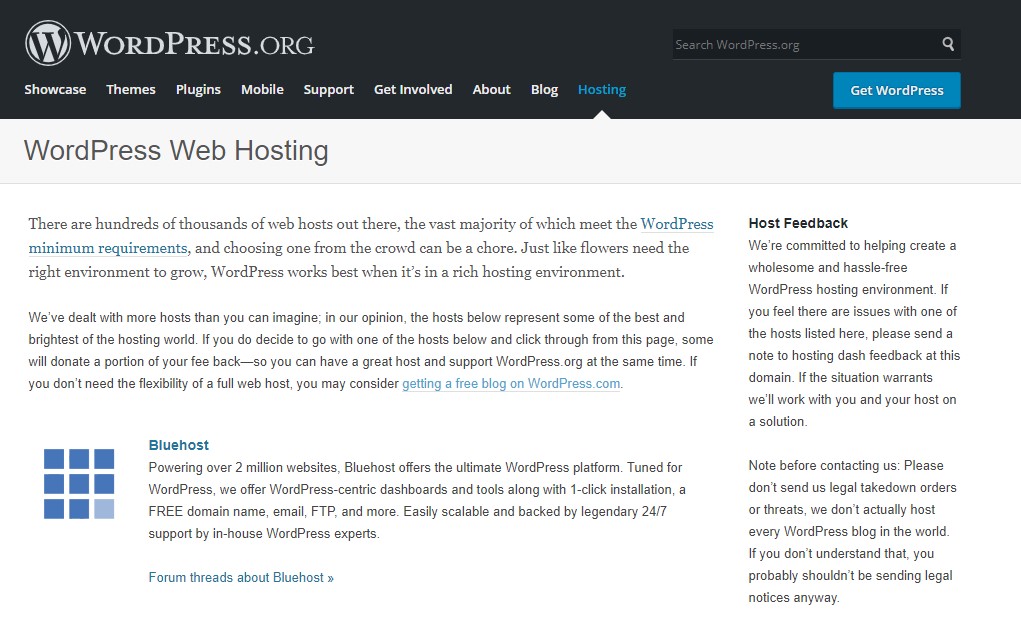Go to the Themes page
This screenshot has width=1021, height=623.
coord(131,89)
